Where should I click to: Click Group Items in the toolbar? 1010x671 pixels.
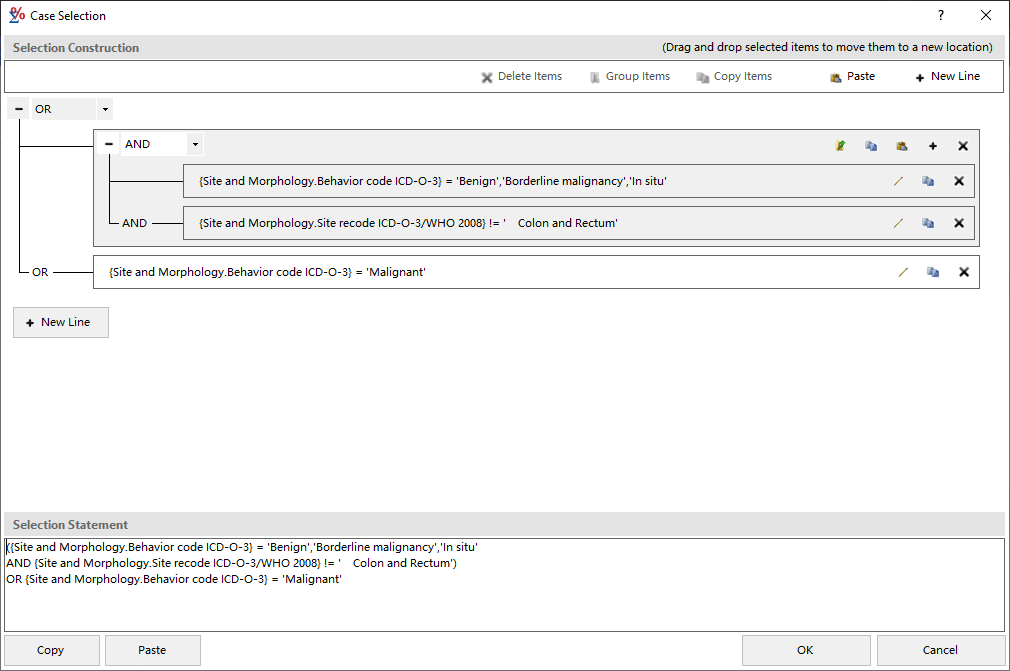coord(629,76)
